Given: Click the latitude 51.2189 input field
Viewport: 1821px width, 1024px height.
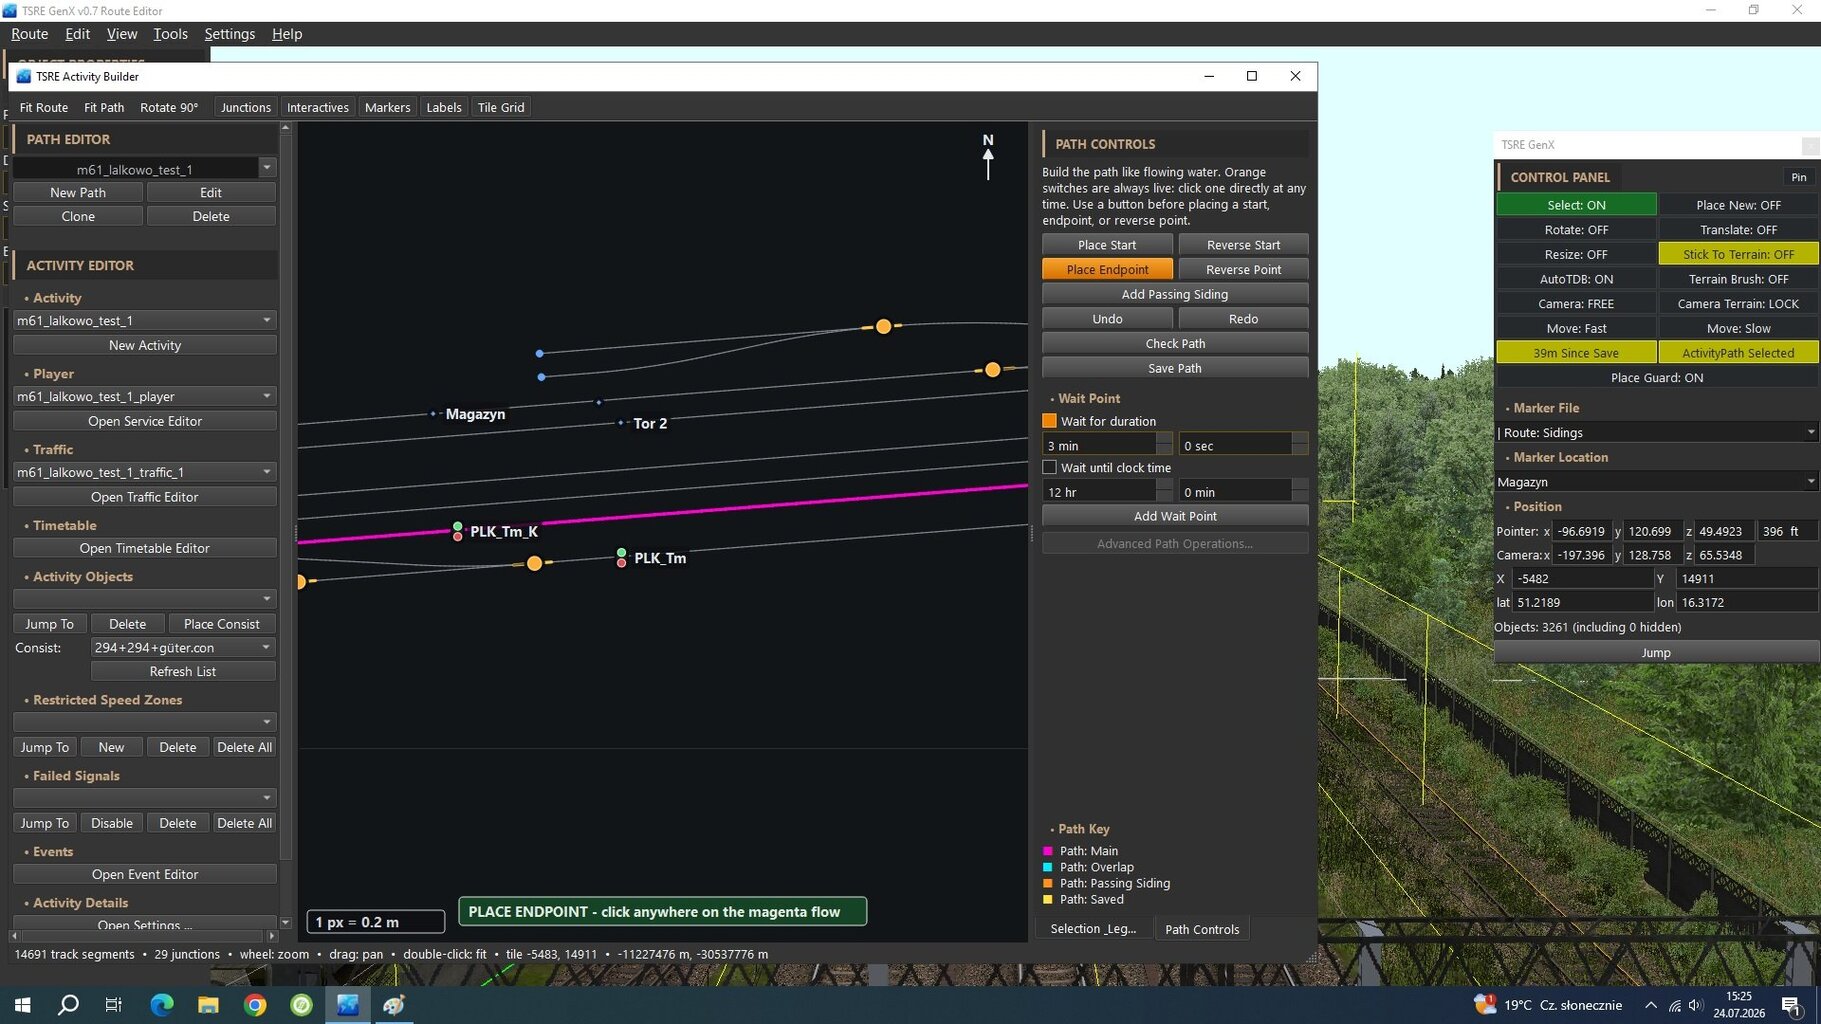Looking at the screenshot, I should point(1583,602).
